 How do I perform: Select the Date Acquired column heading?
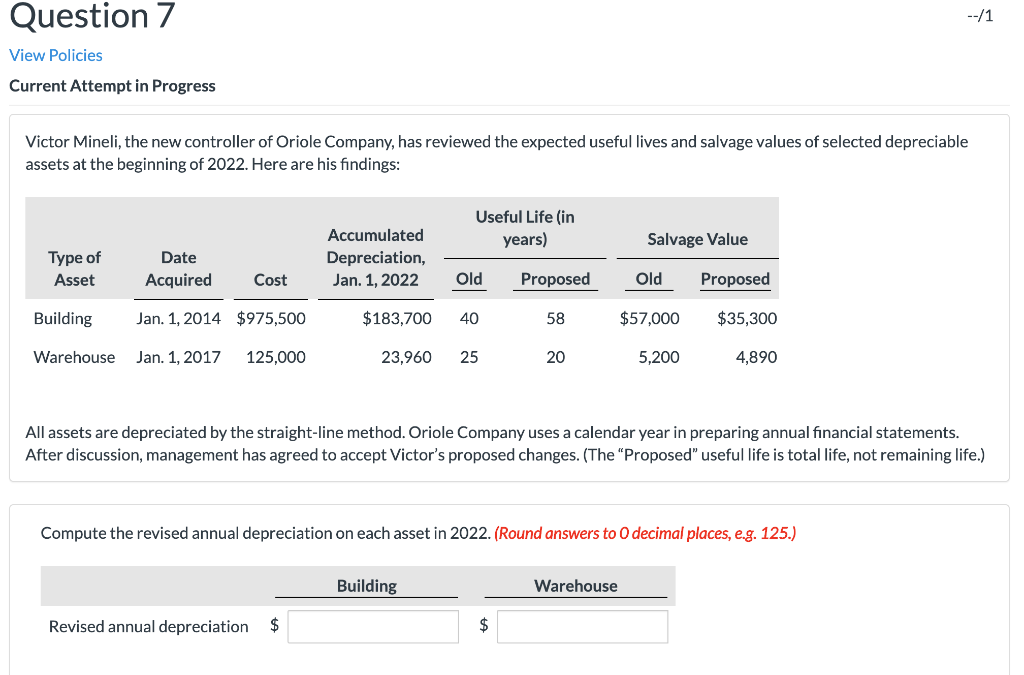coord(178,269)
